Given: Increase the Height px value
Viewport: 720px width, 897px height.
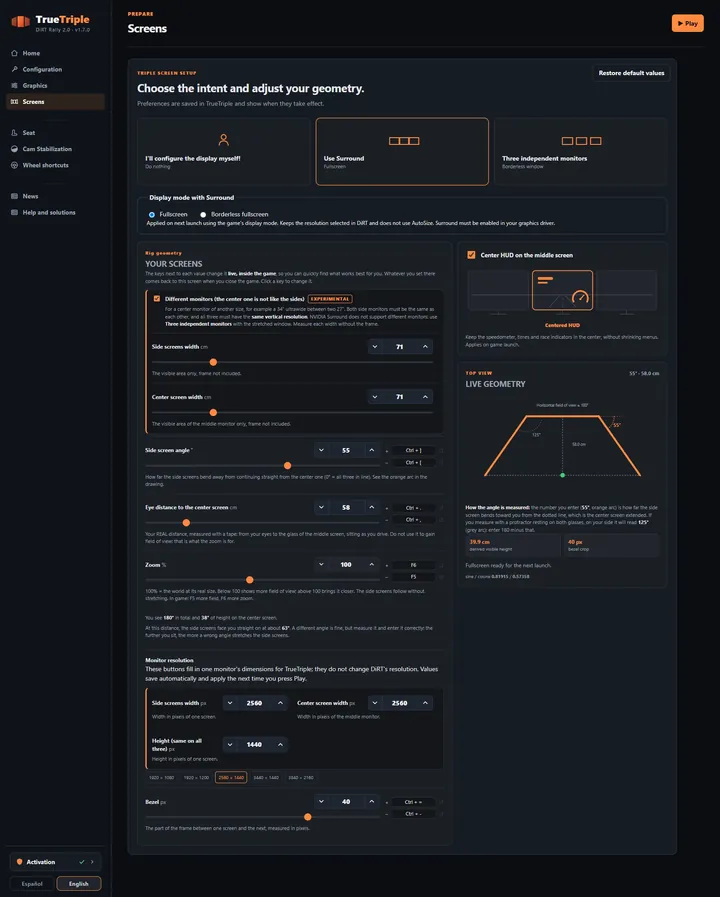Looking at the screenshot, I should click(280, 745).
